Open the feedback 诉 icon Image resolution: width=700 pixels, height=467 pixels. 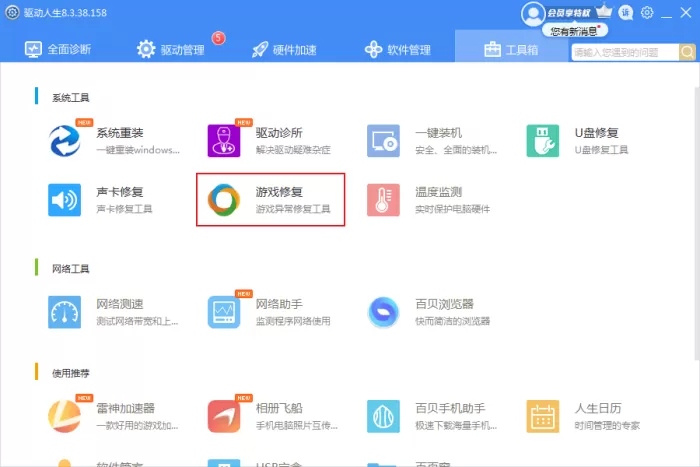pyautogui.click(x=626, y=13)
